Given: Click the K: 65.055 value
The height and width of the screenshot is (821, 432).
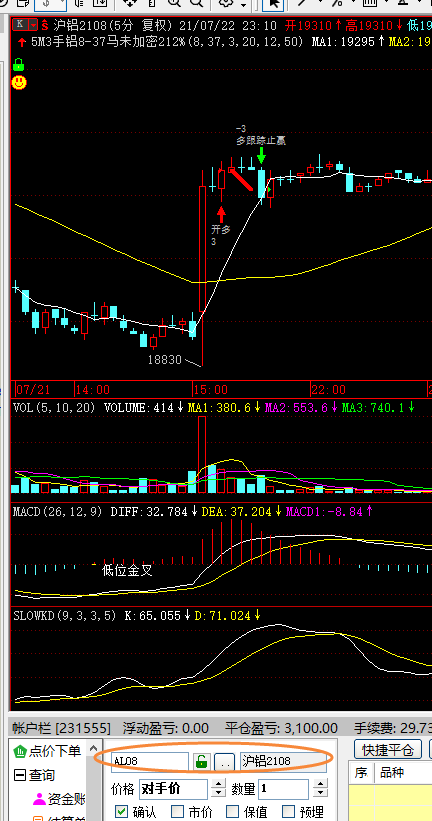Looking at the screenshot, I should (x=152, y=616).
